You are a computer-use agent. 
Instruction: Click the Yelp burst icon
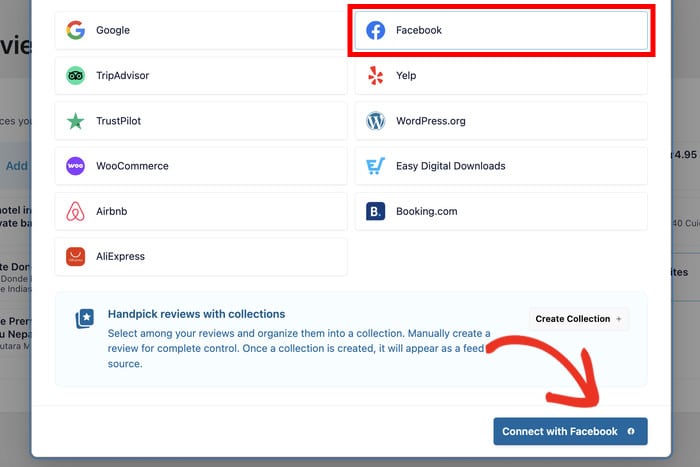click(x=375, y=75)
